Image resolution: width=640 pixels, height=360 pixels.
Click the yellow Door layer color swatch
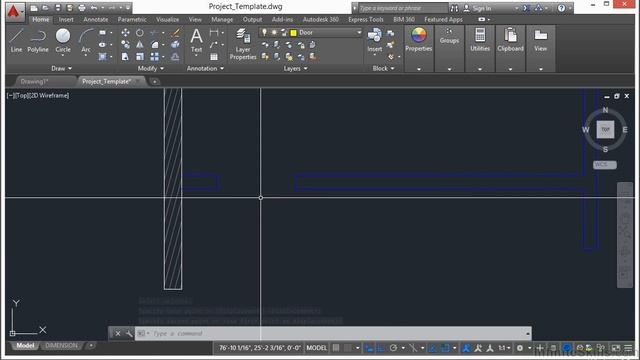pyautogui.click(x=293, y=33)
